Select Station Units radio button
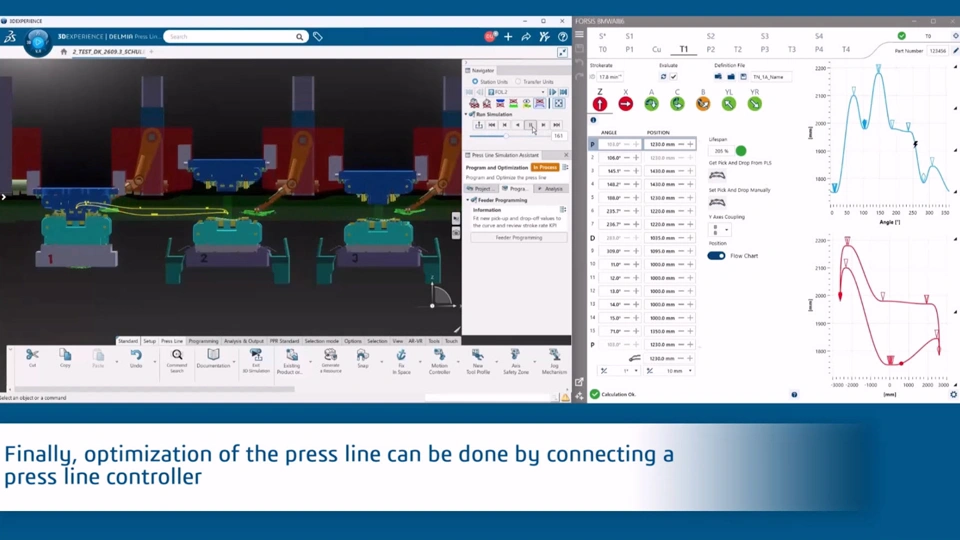 (x=475, y=81)
